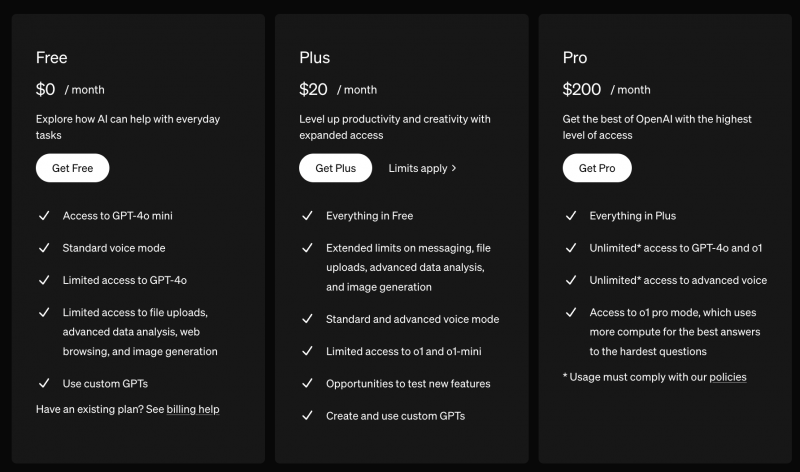Click checkmark next to Limited access to GPT-4o

pos(44,280)
